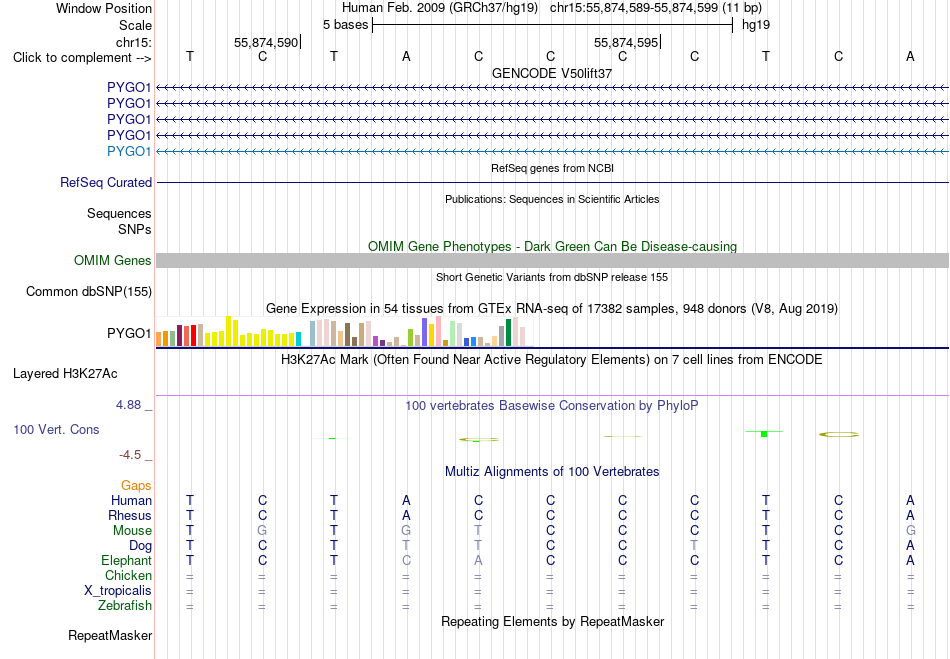The image size is (950, 659).
Task: Click the -4.5 PhyloP lower axis value
Action: pos(130,455)
